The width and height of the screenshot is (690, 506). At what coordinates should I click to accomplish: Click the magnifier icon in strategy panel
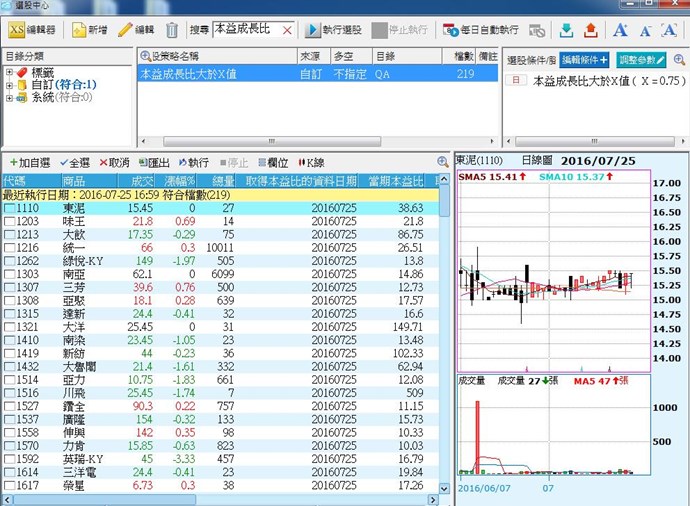(146, 57)
